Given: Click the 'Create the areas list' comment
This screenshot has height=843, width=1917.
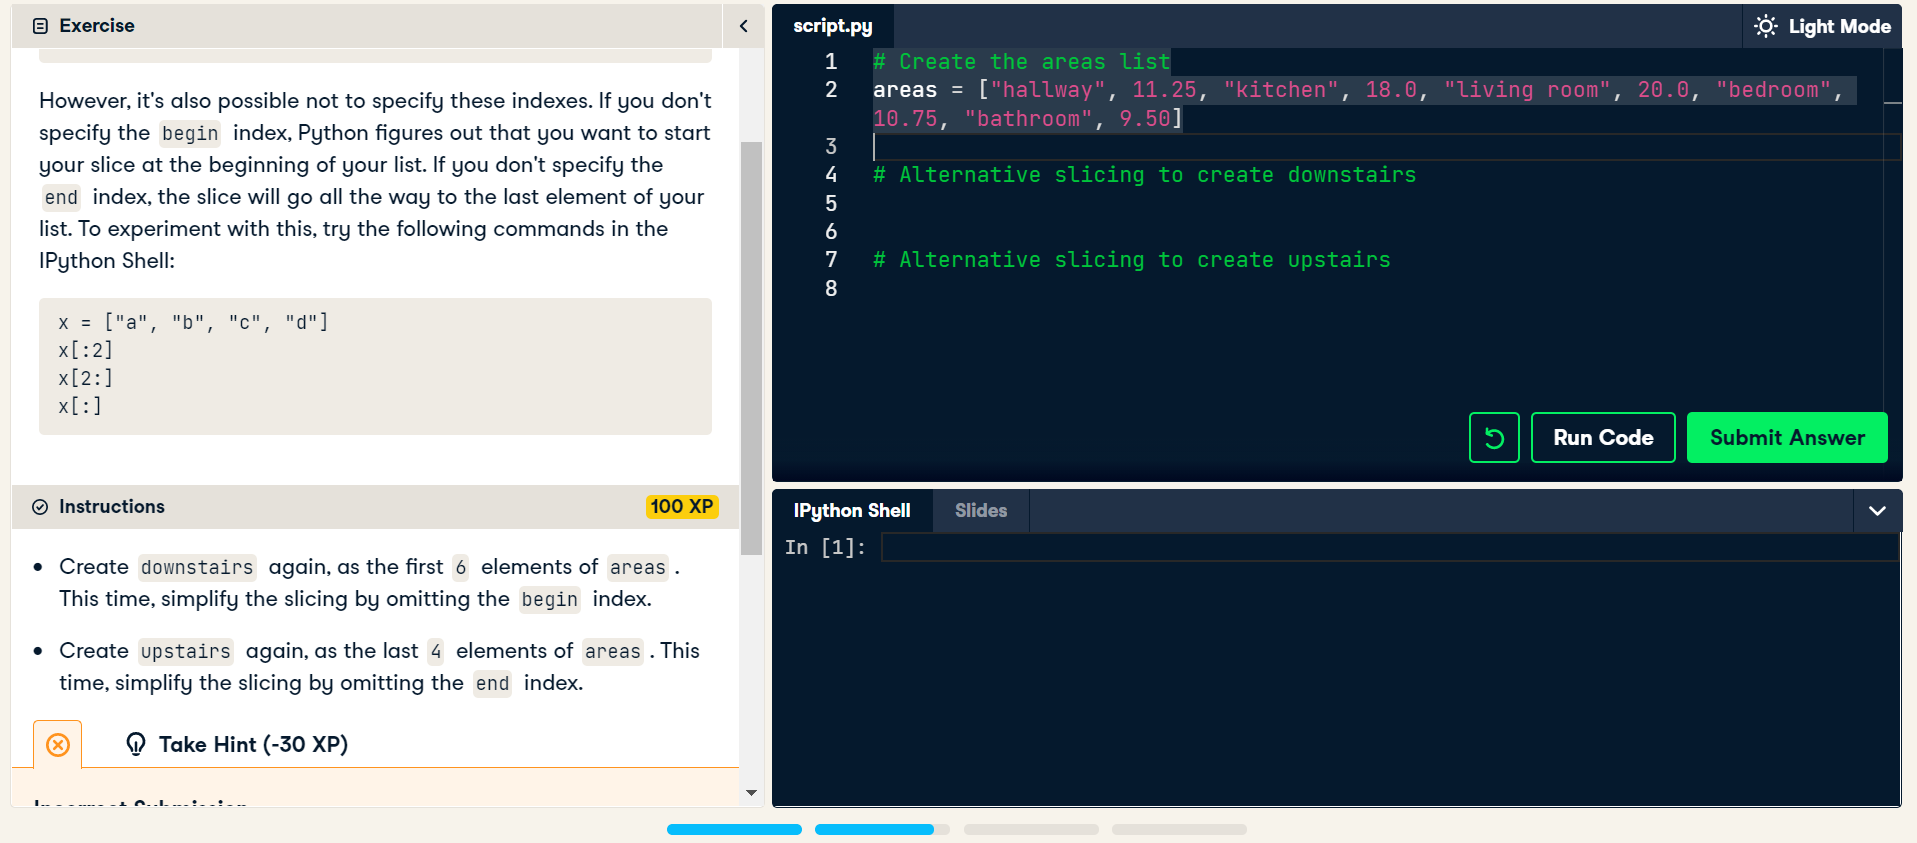Looking at the screenshot, I should pyautogui.click(x=1022, y=62).
